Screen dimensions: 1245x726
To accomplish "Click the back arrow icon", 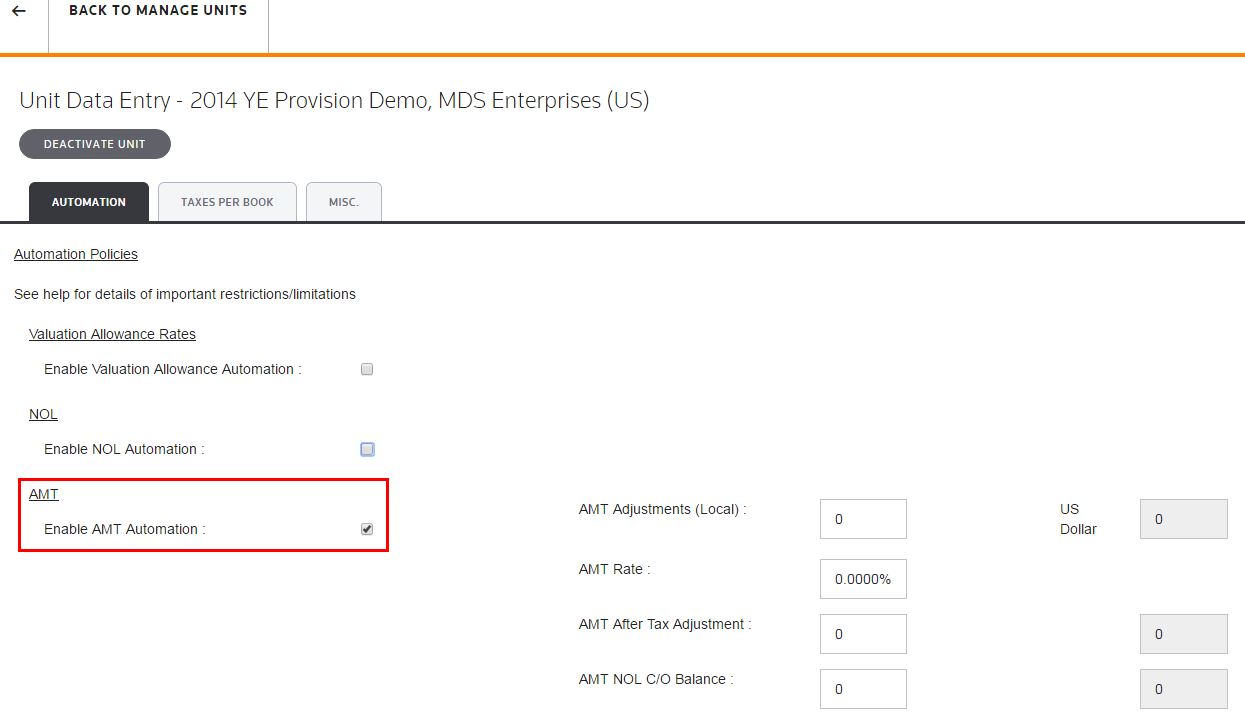I will (x=19, y=11).
